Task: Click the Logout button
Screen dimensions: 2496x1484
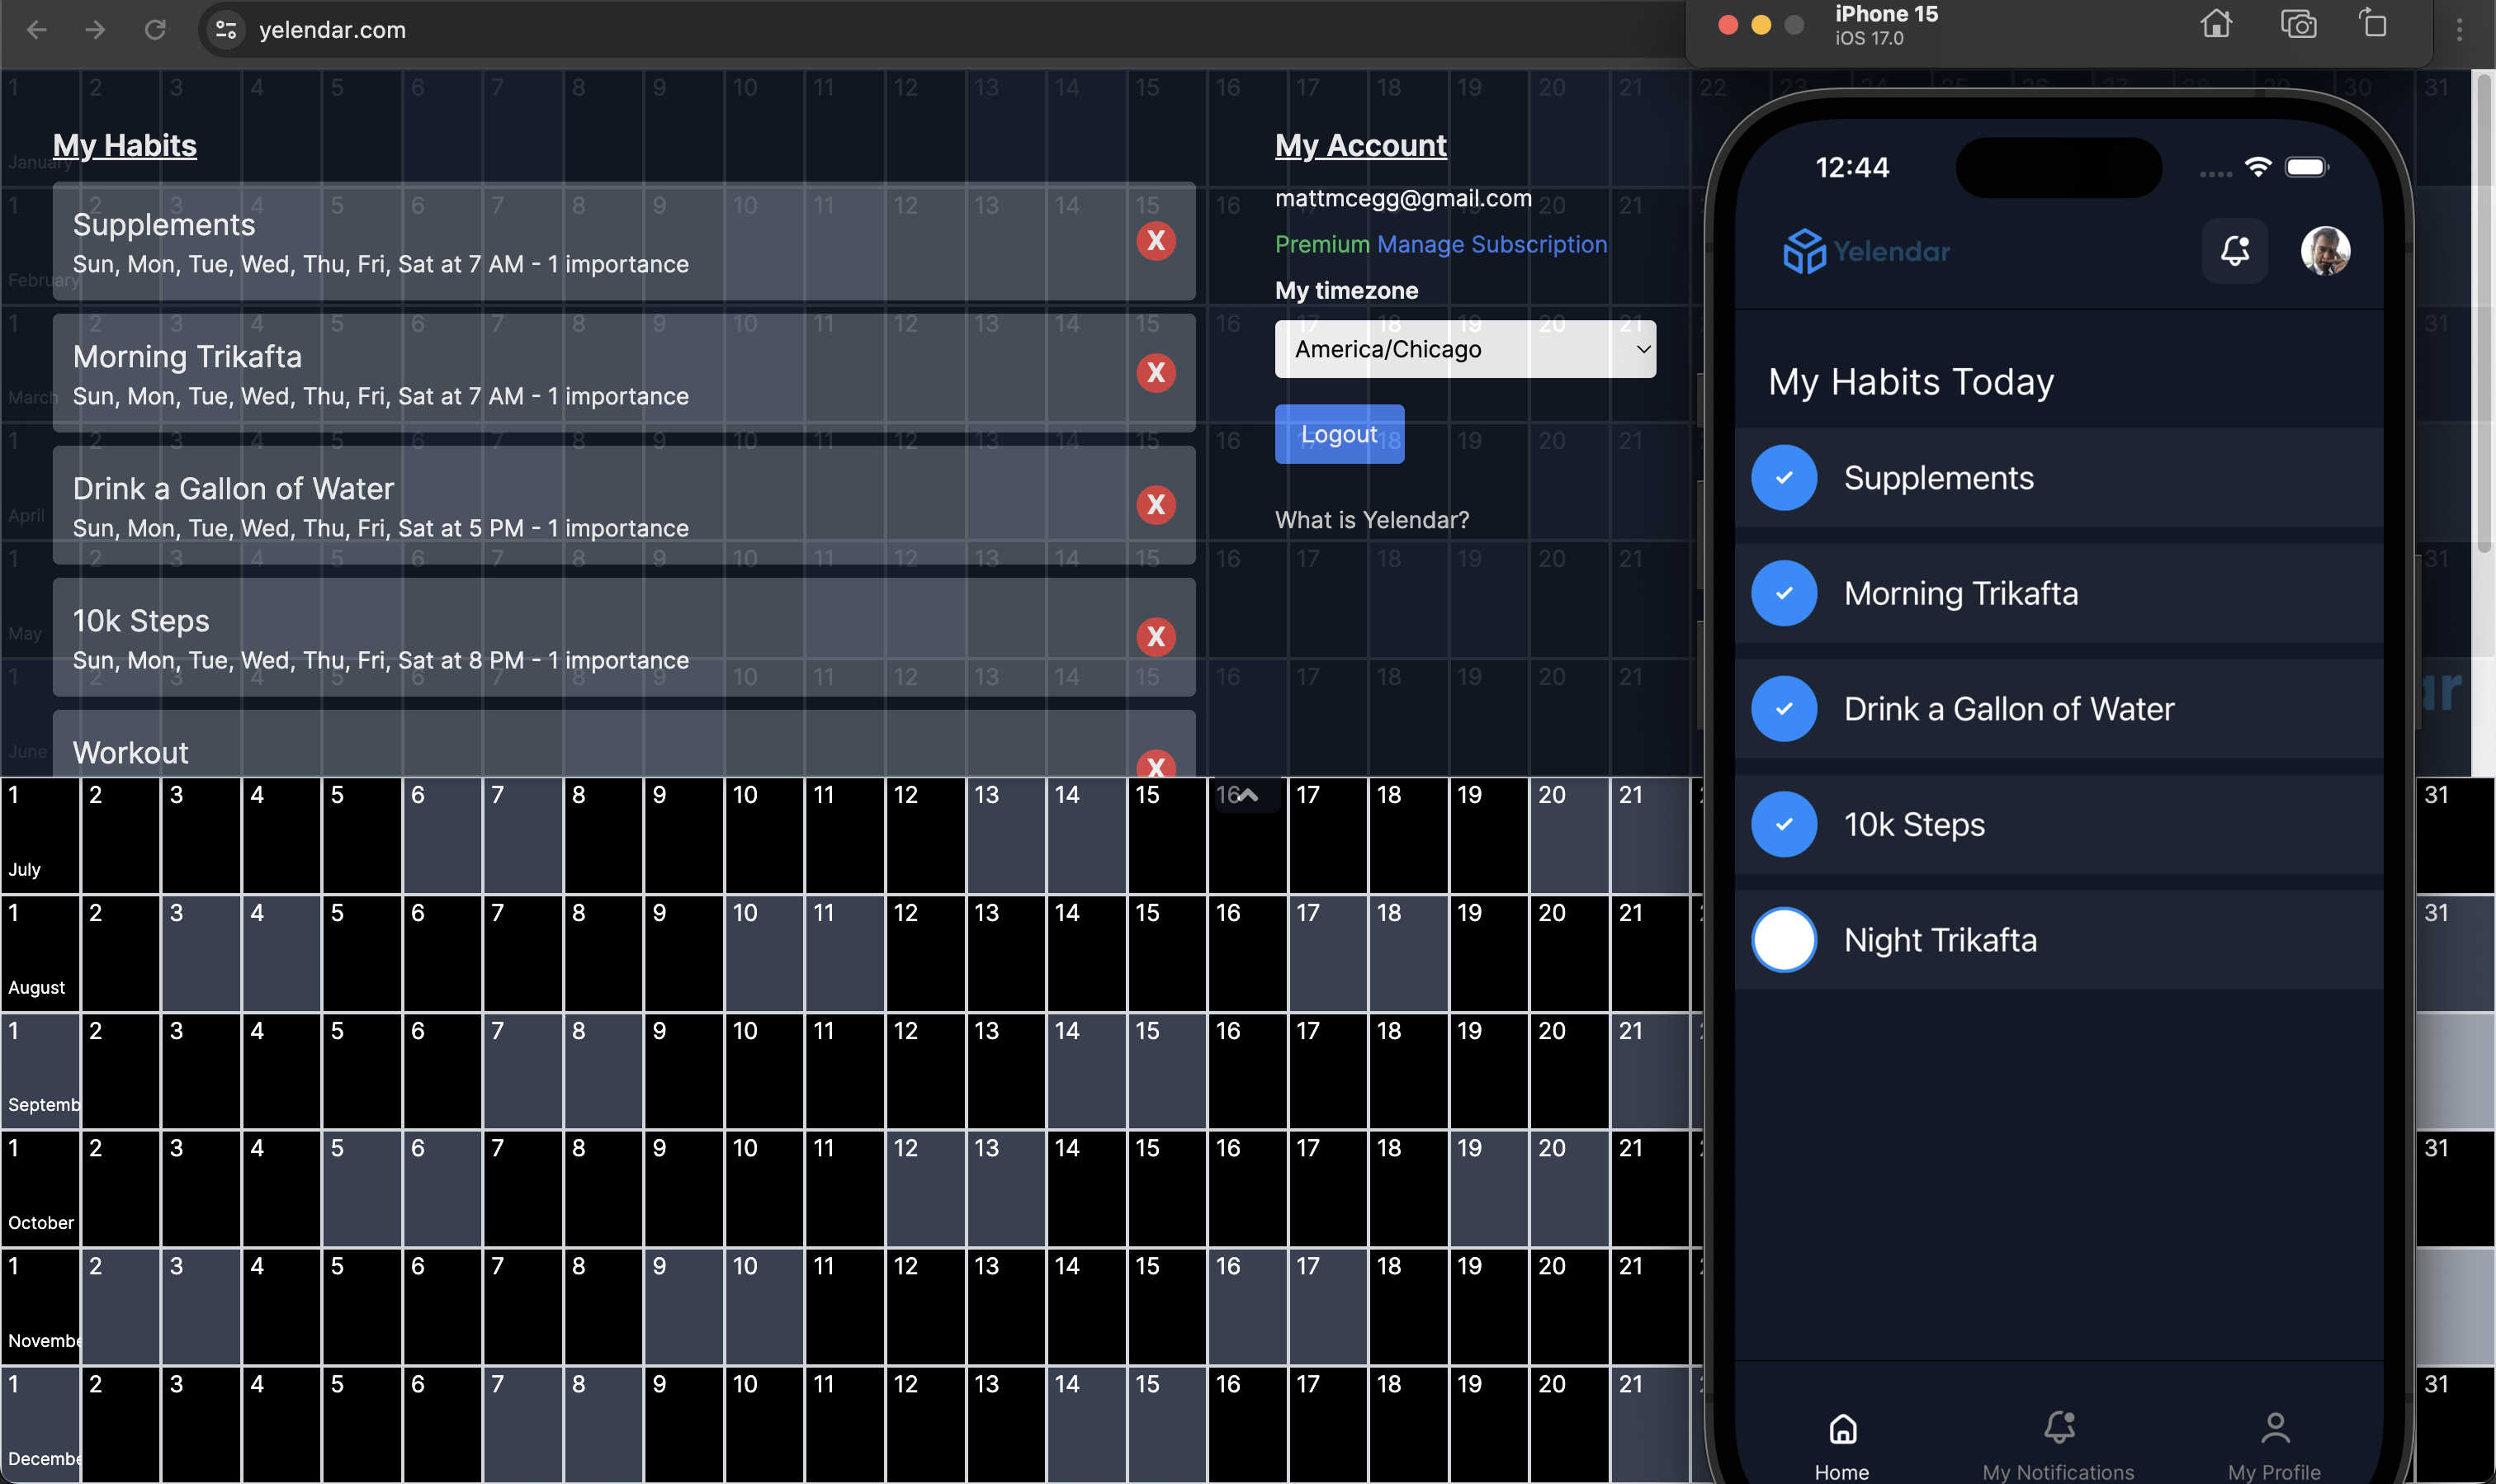Action: pyautogui.click(x=1339, y=434)
